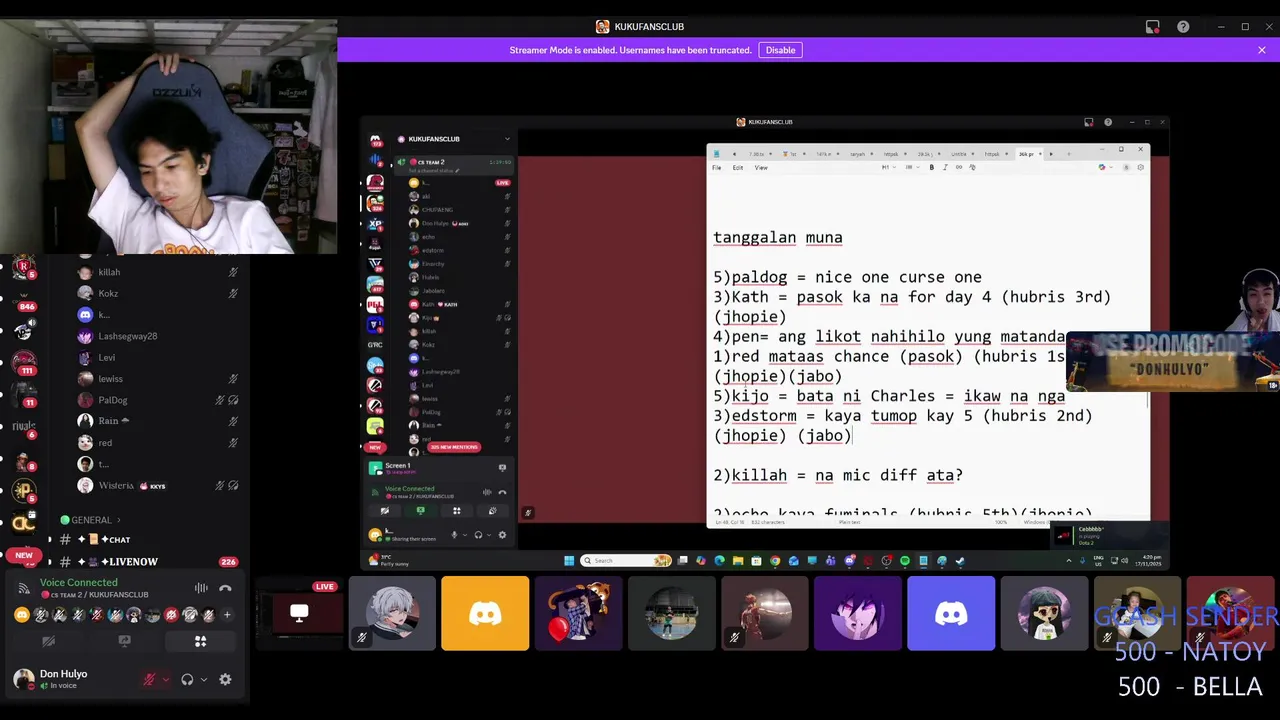Click Windows Start button in shared screen taskbar

pos(569,561)
